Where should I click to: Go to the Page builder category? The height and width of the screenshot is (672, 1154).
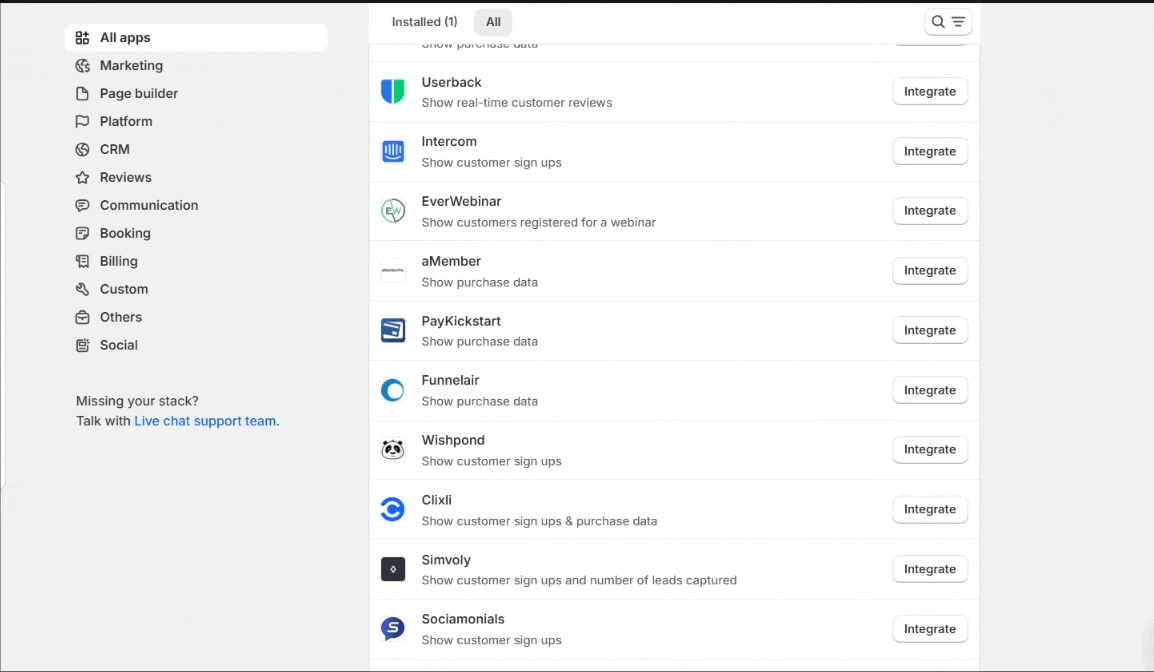pos(138,94)
